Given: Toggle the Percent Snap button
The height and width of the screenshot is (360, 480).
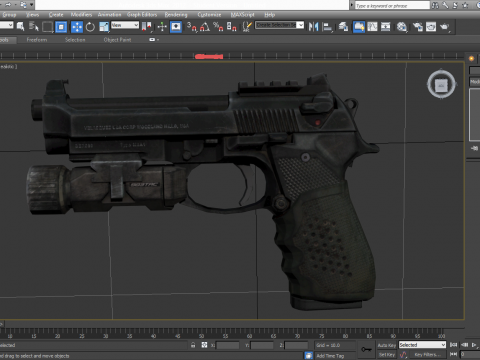Looking at the screenshot, I should [218, 27].
